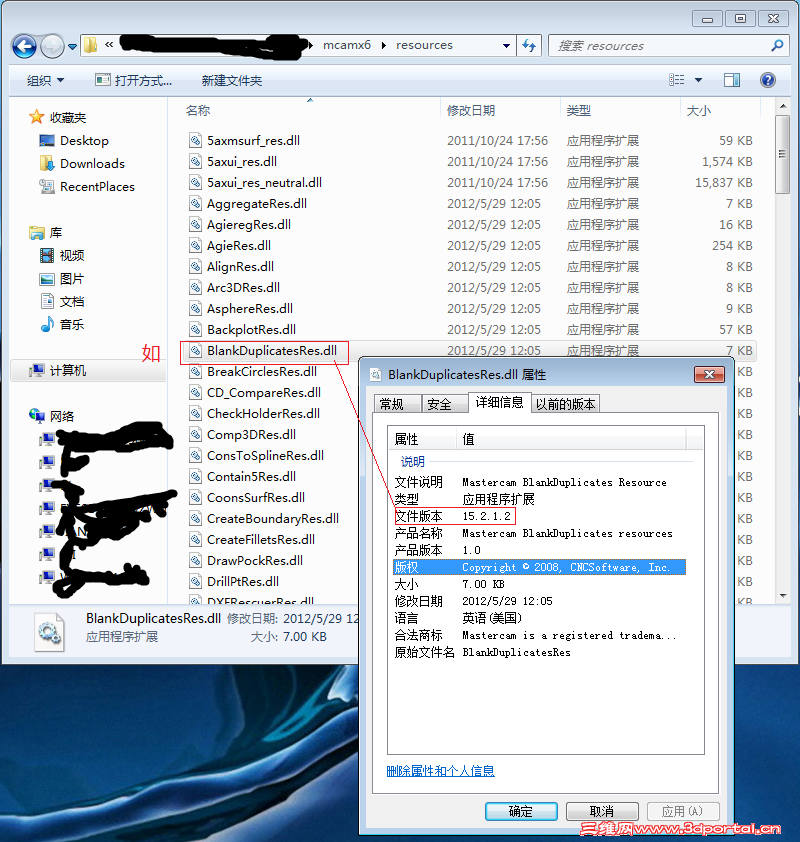
Task: Click 取消 to cancel properties
Action: tap(602, 811)
